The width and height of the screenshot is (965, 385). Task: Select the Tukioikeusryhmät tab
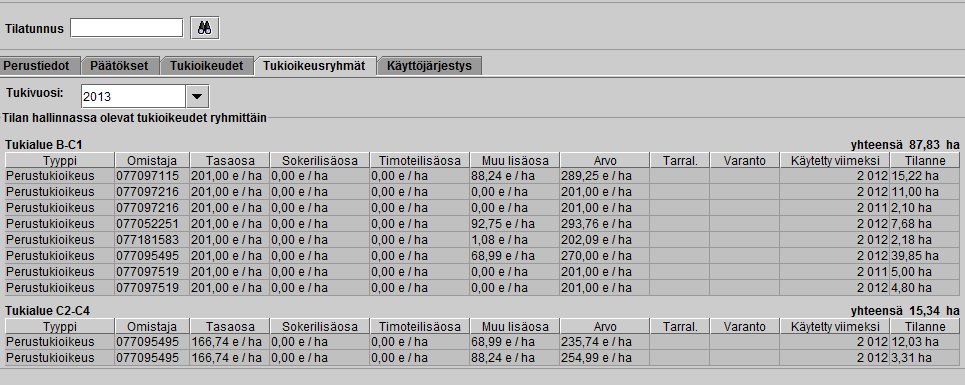[315, 66]
